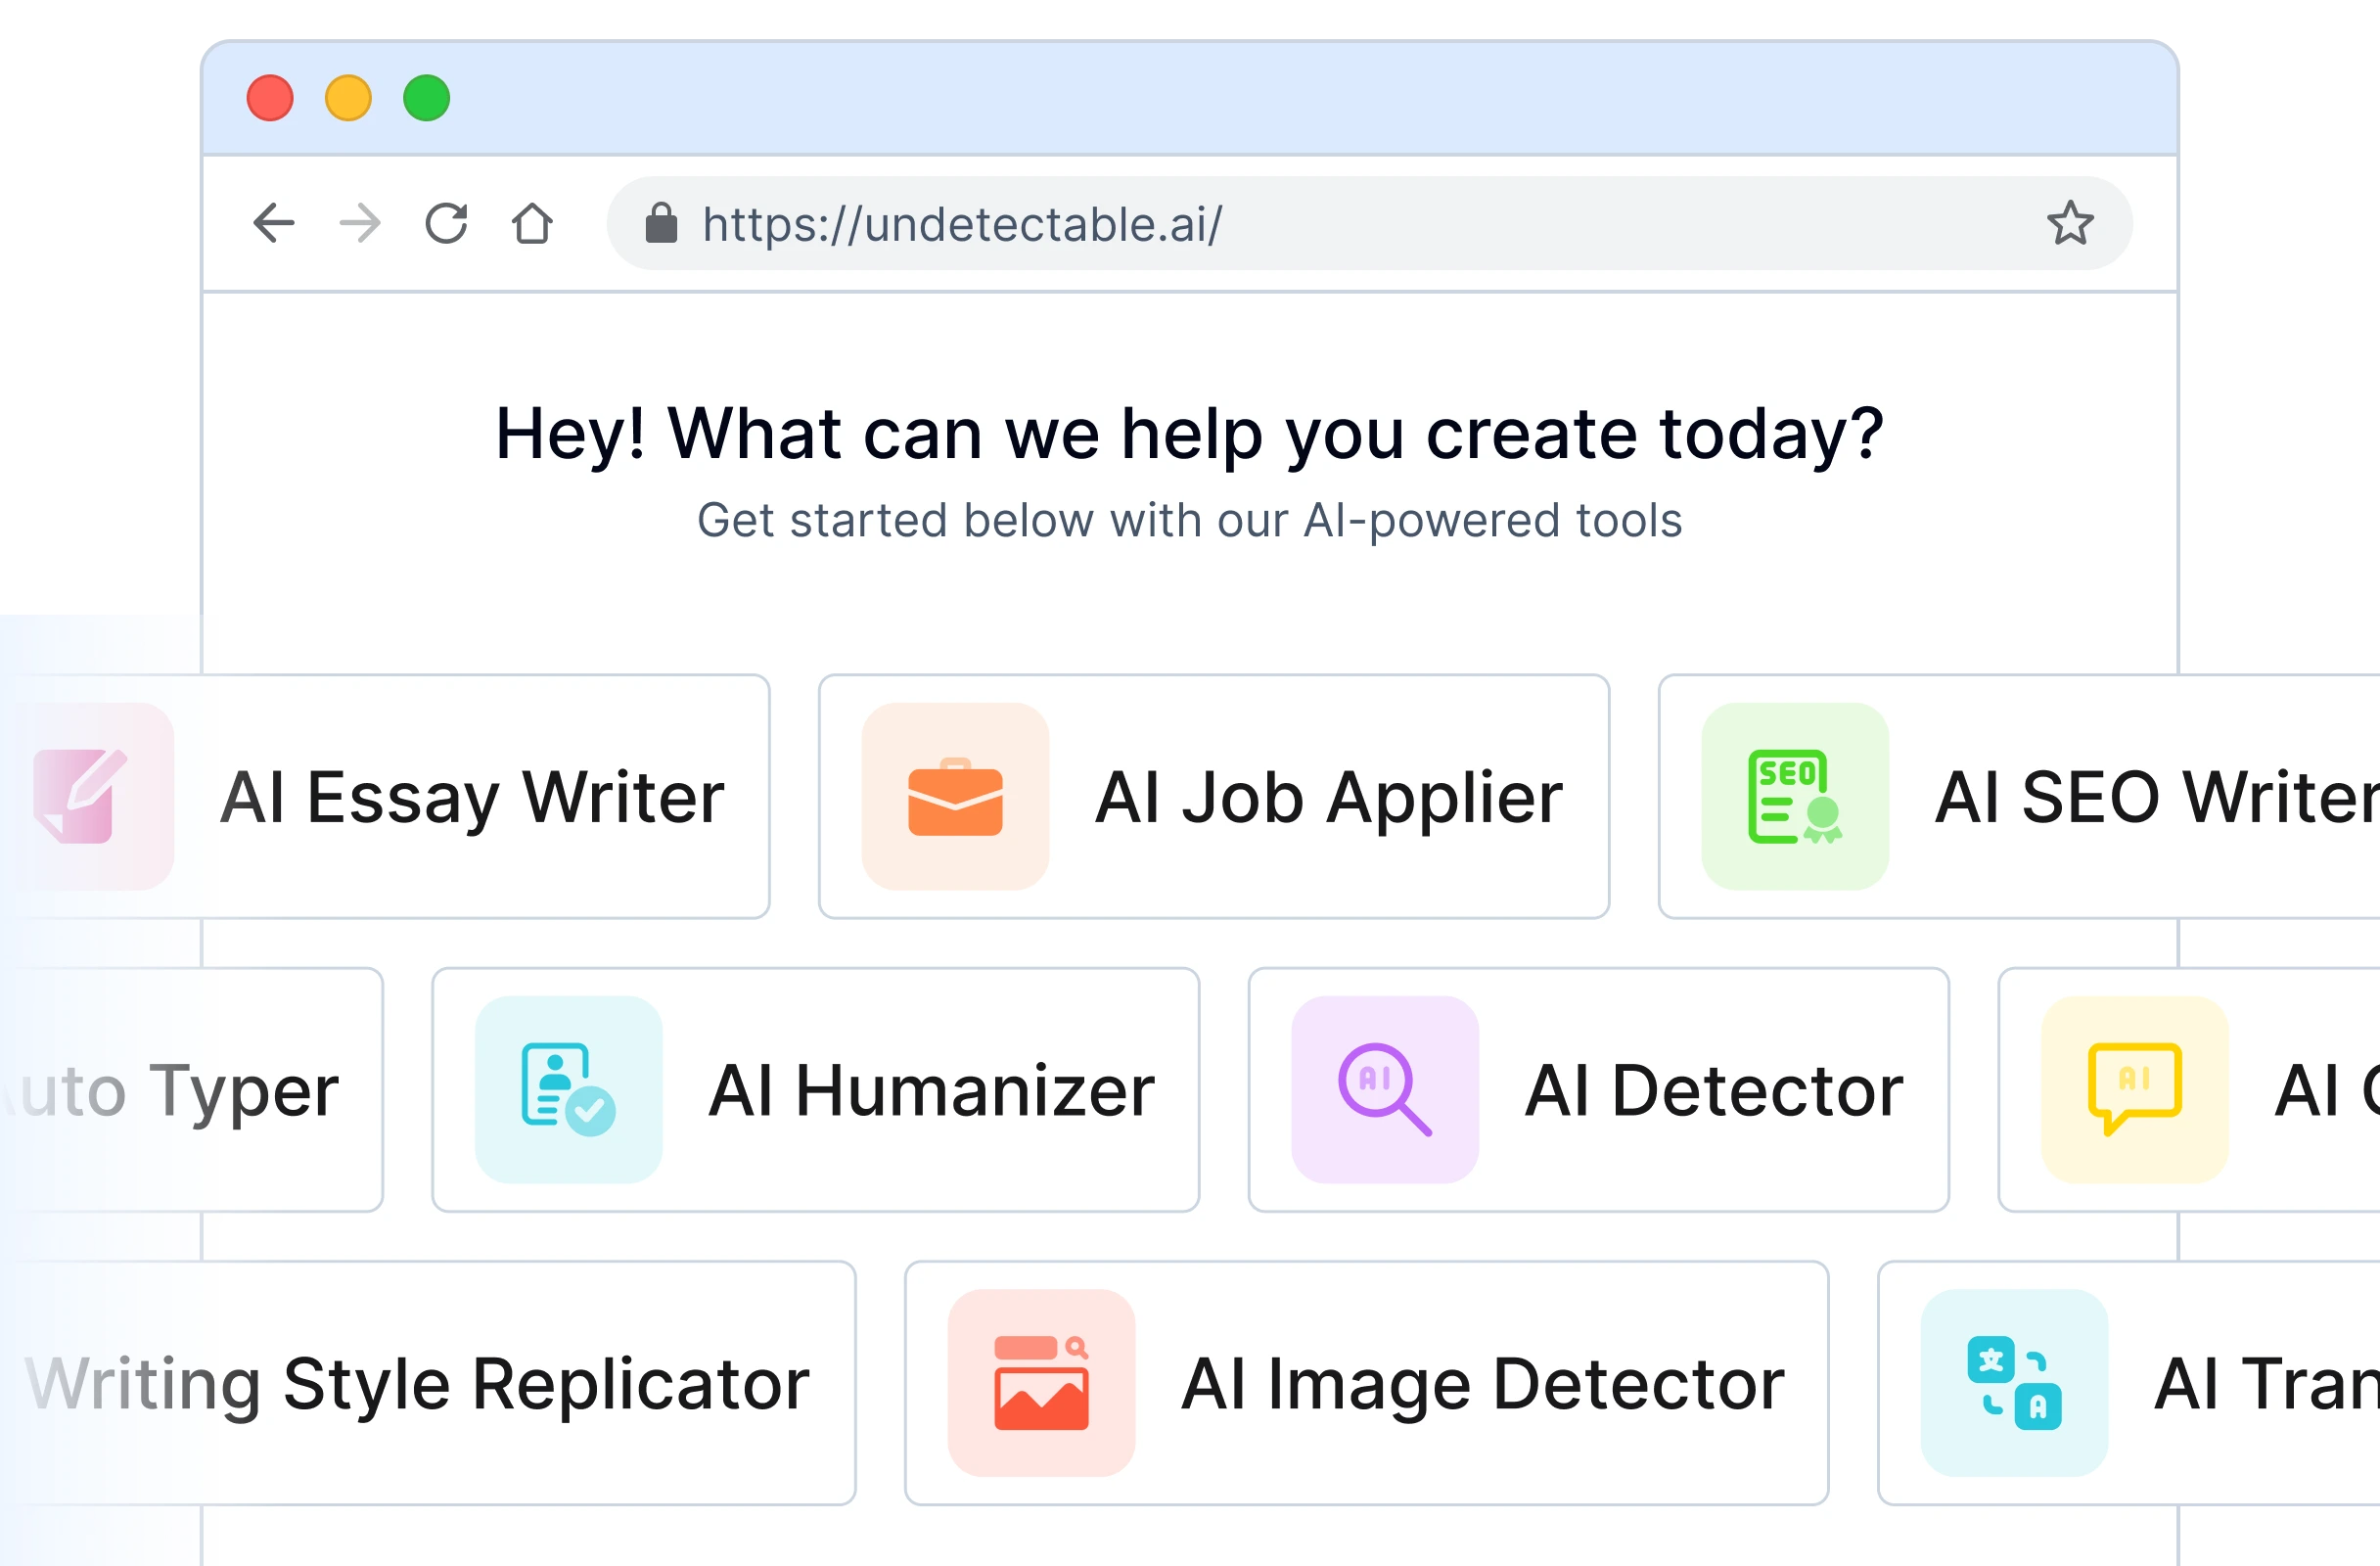Bookmark the page with the star icon
The height and width of the screenshot is (1566, 2380).
tap(2069, 223)
